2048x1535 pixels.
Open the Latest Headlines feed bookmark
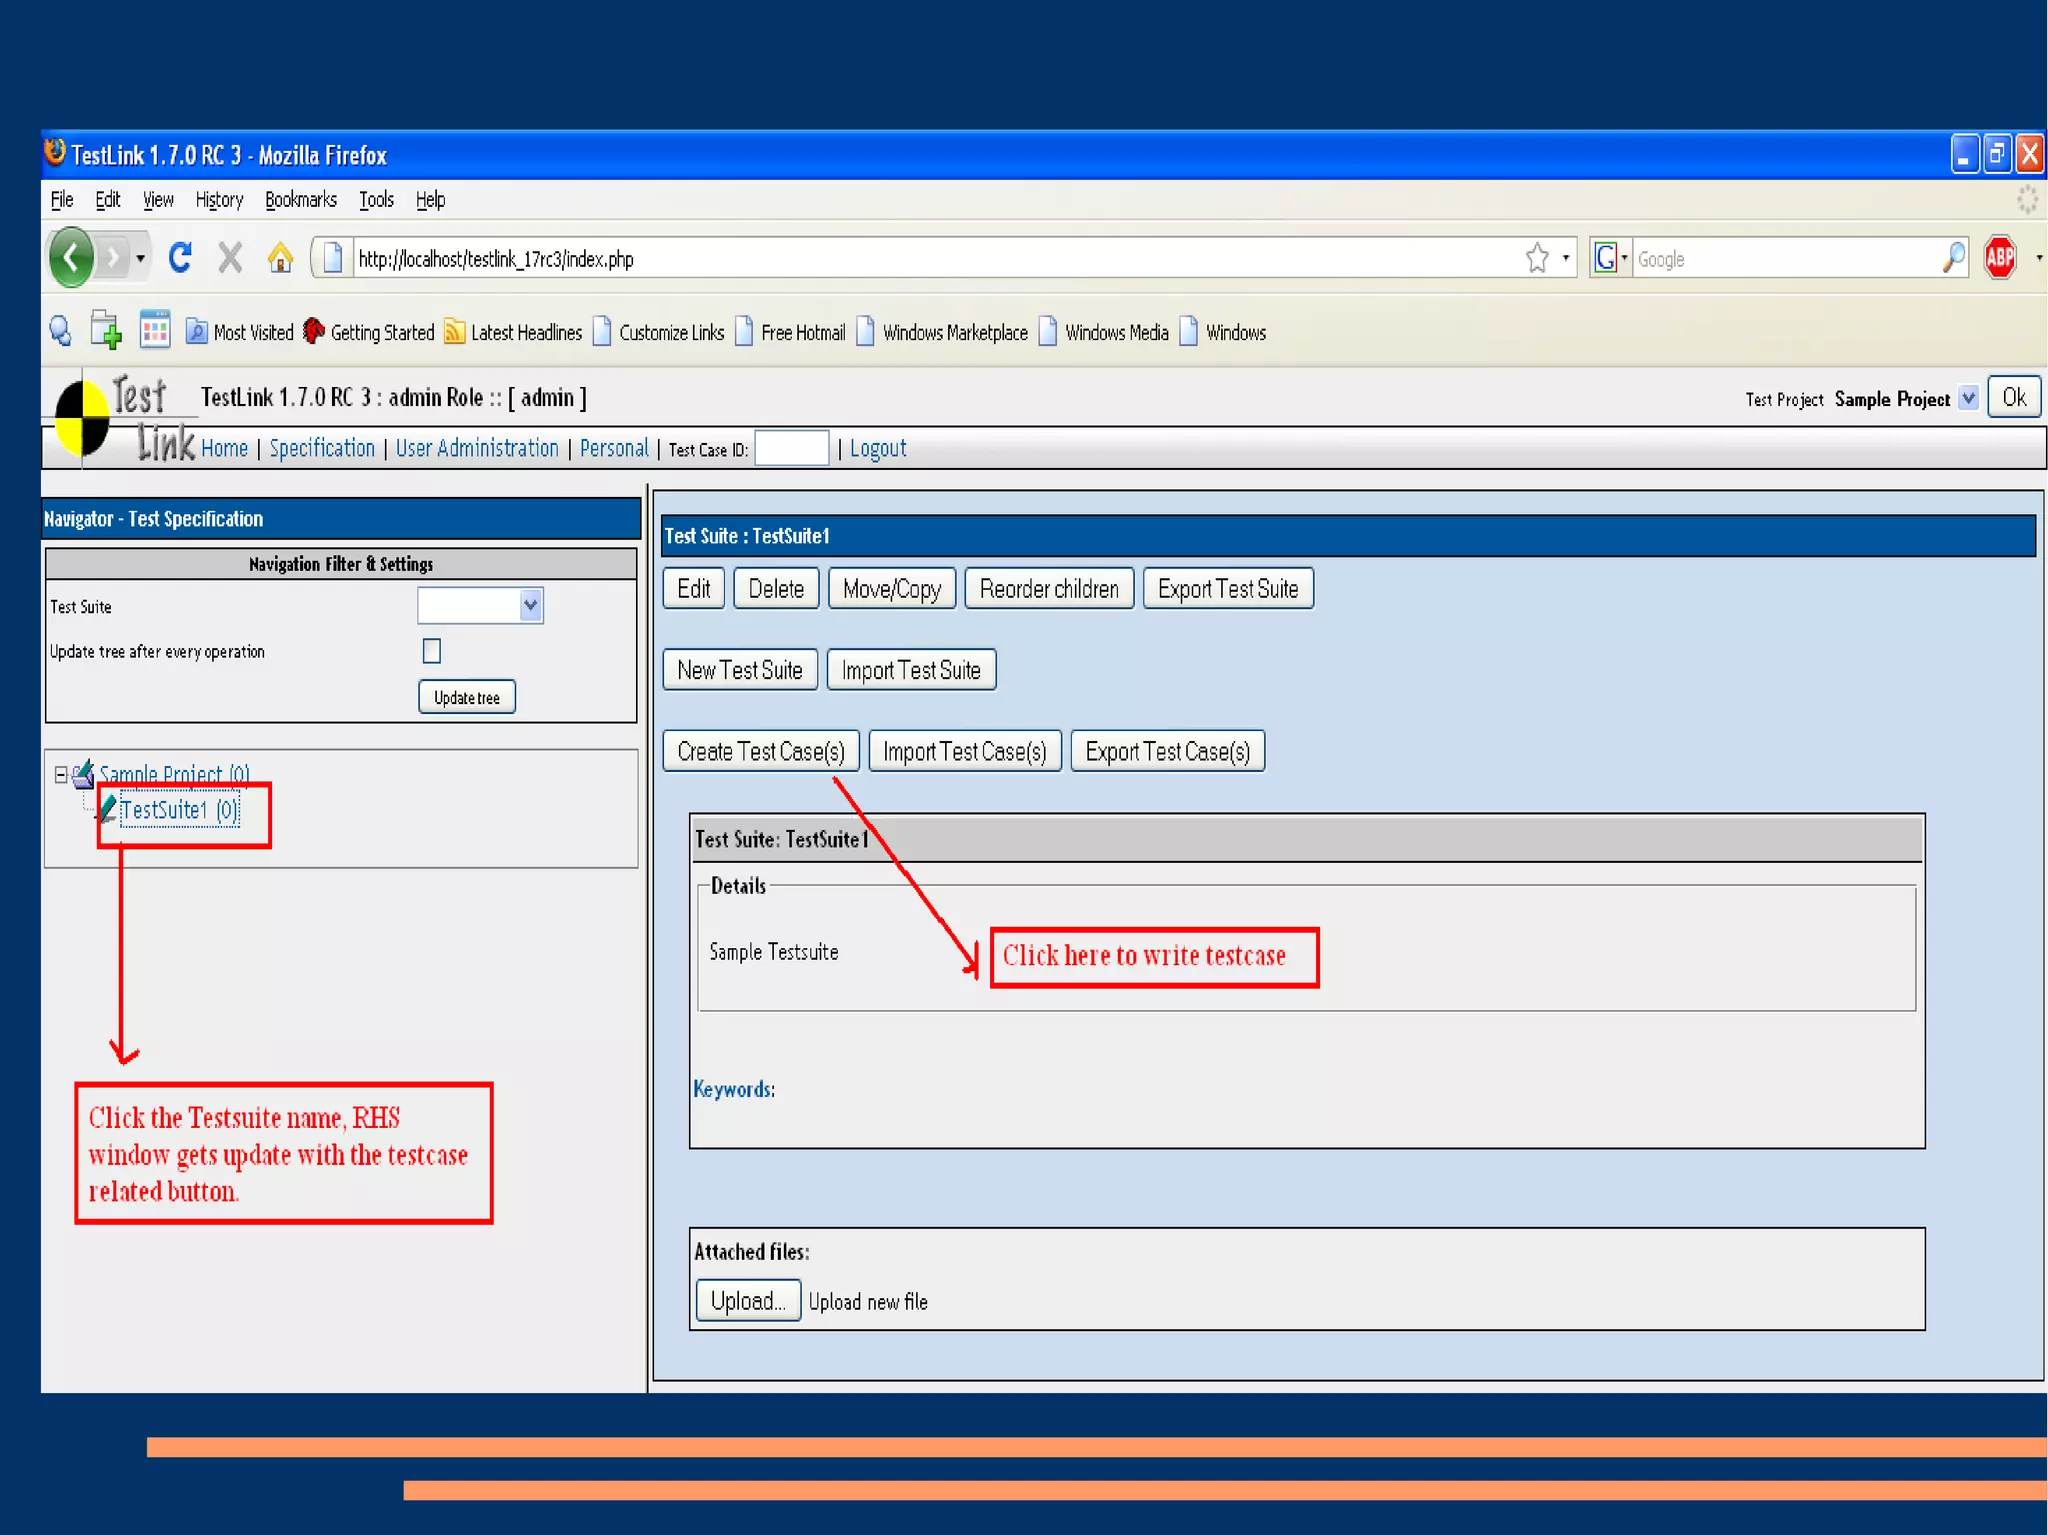coord(513,332)
